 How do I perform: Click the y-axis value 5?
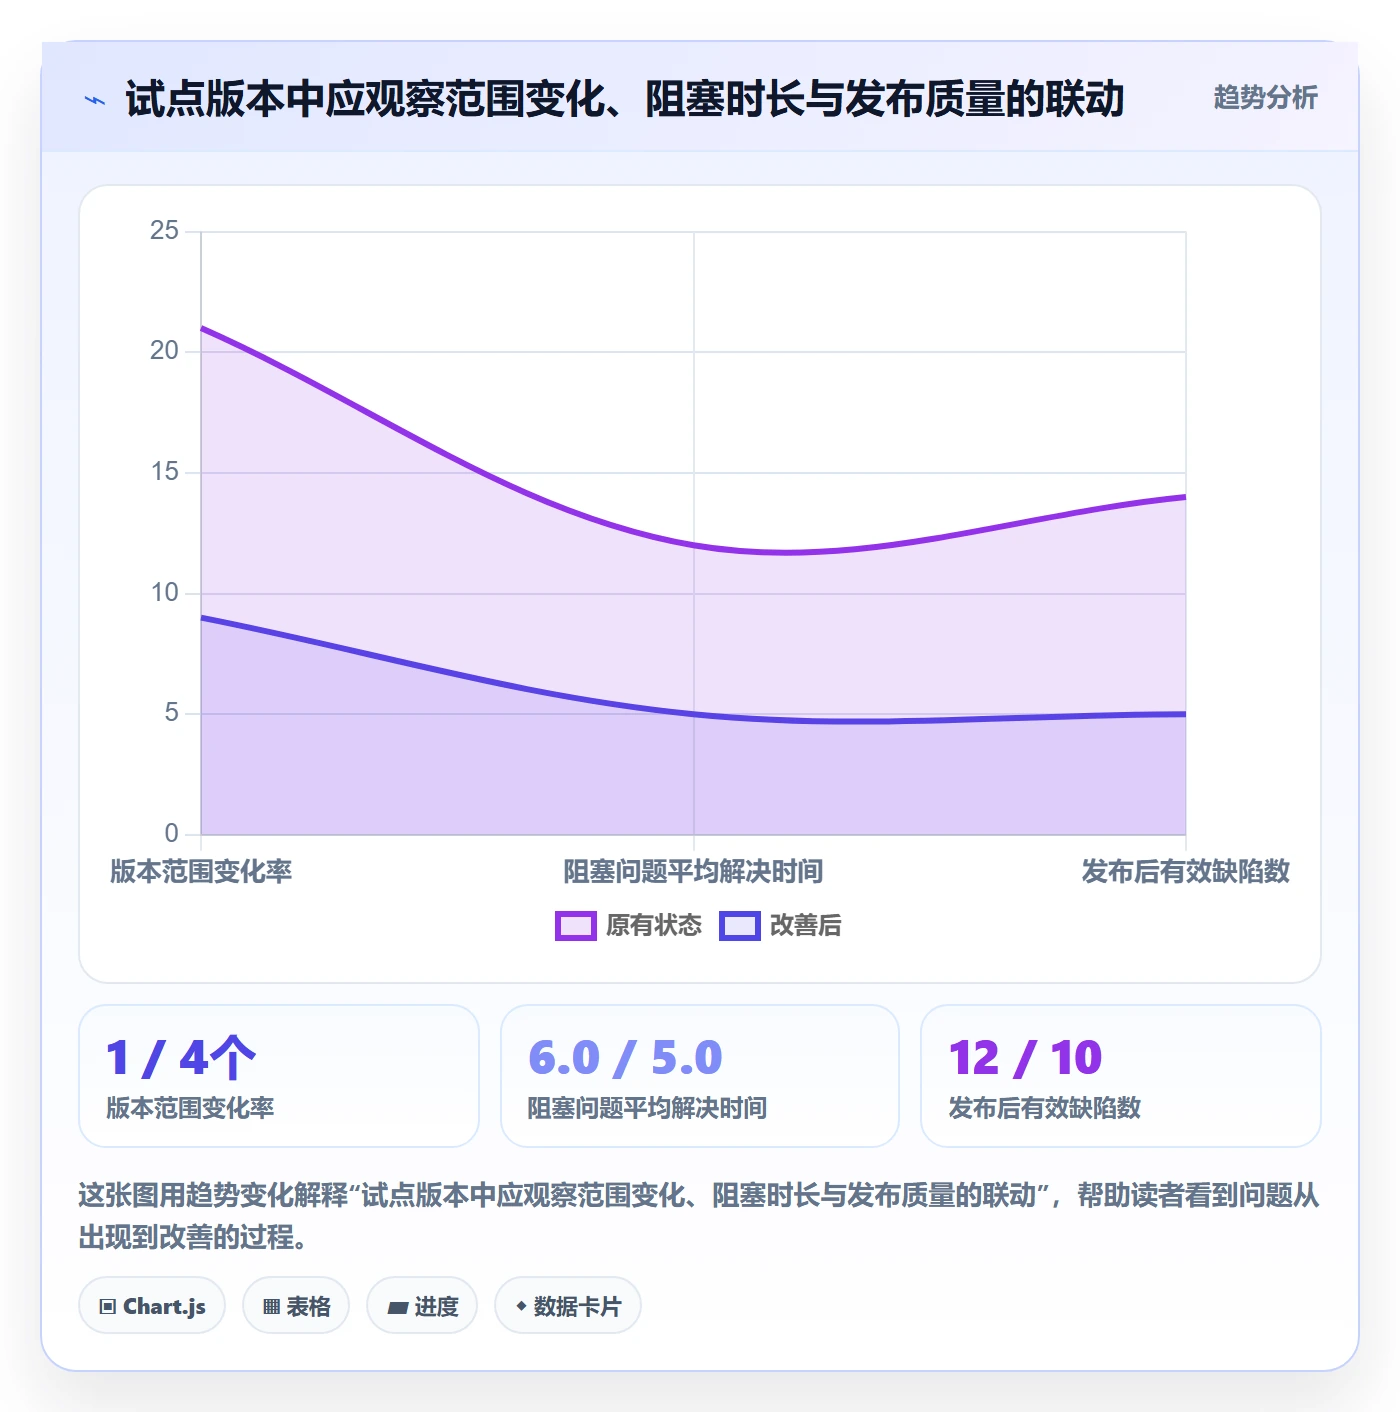point(171,713)
